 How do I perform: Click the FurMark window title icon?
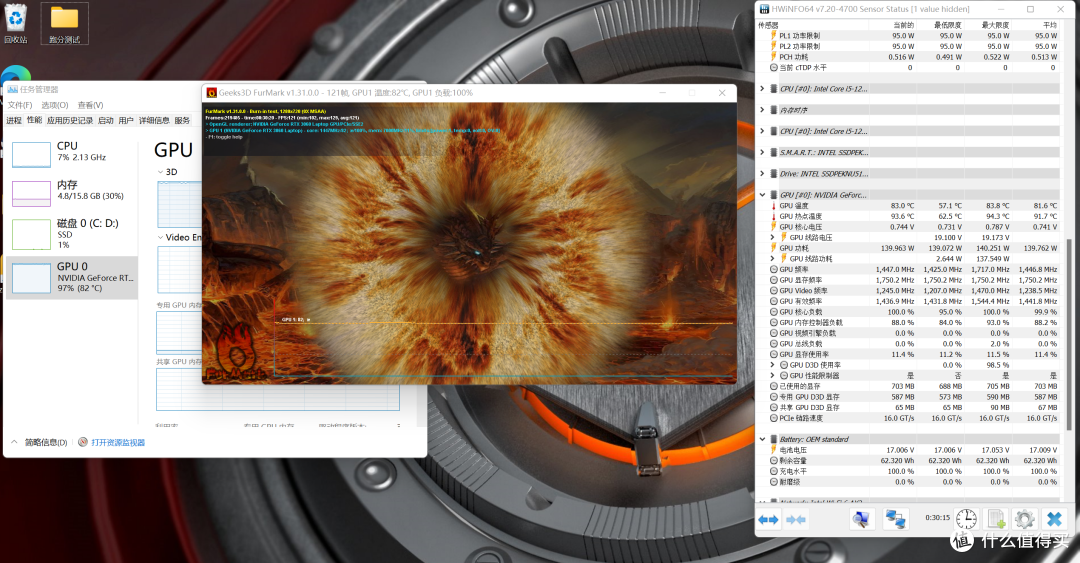[211, 92]
